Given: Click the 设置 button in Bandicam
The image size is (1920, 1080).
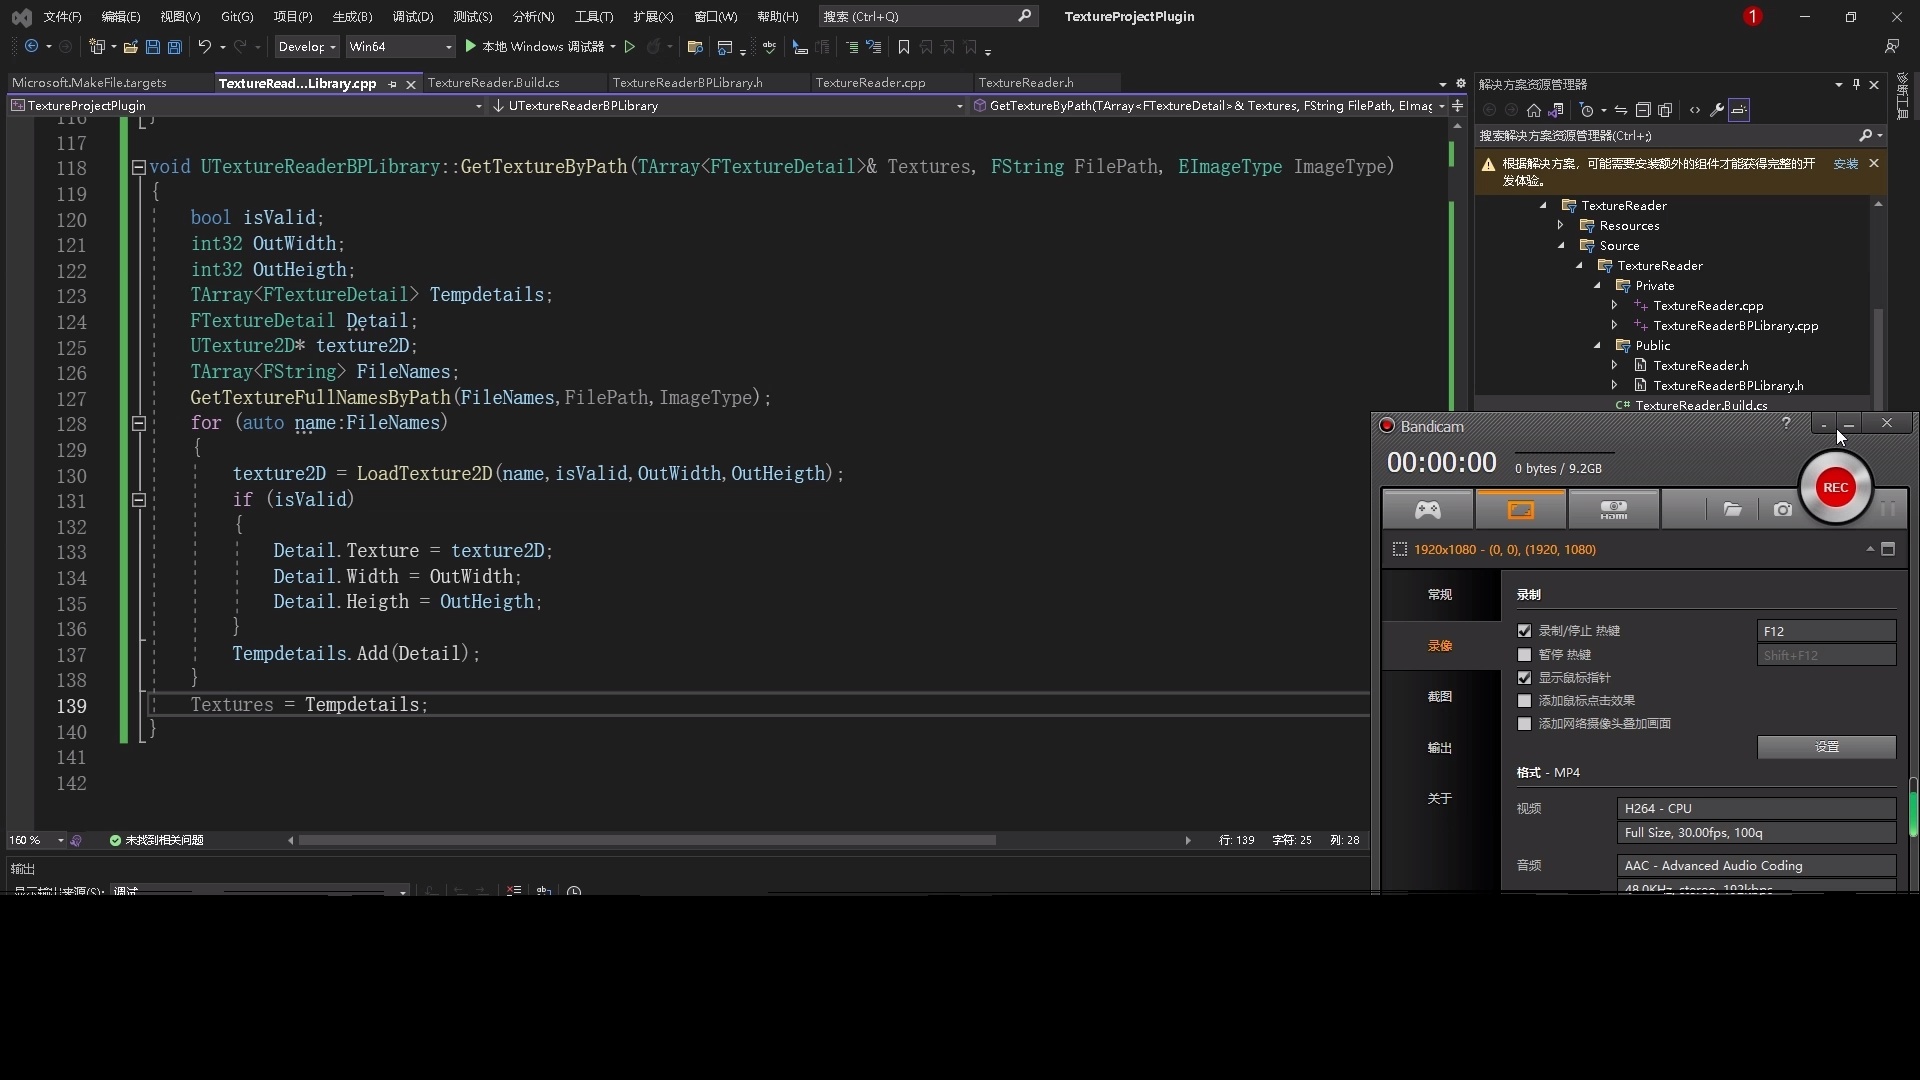Looking at the screenshot, I should point(1826,747).
